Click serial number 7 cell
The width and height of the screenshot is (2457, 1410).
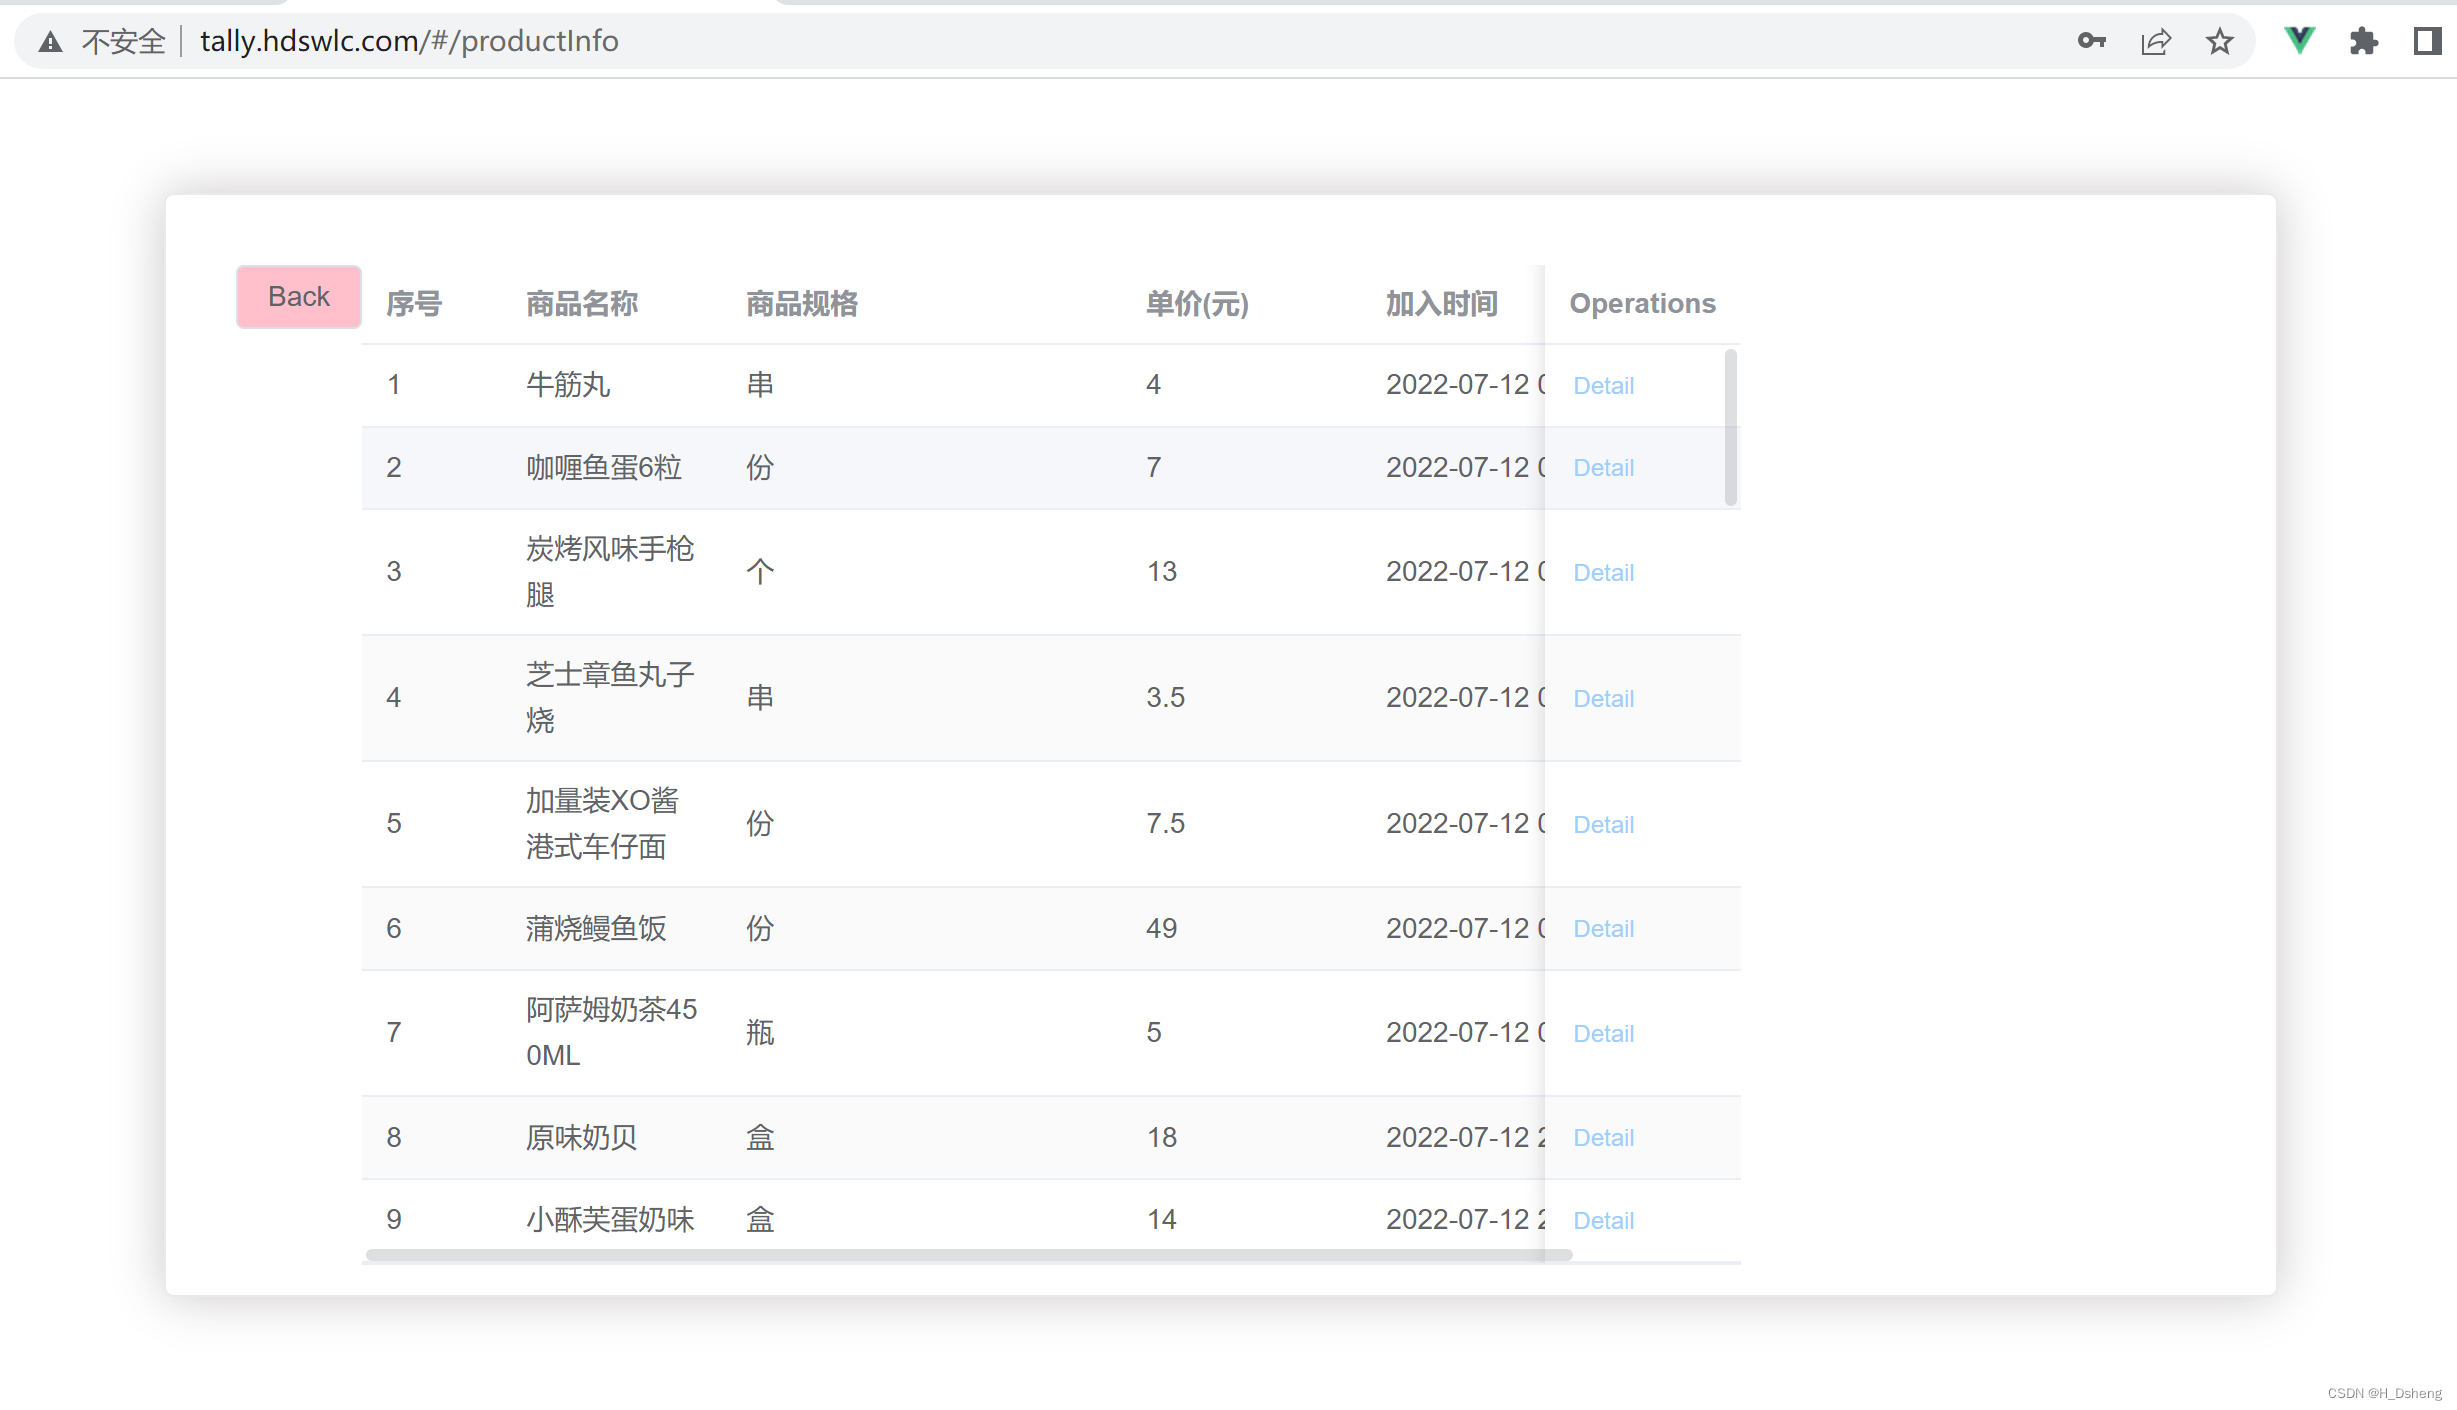(394, 1033)
